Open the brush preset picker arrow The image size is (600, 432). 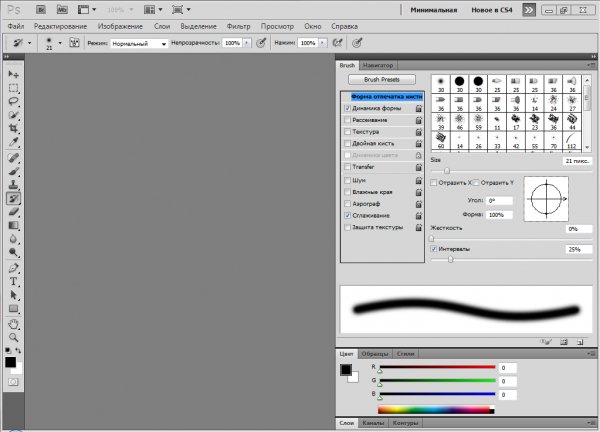coord(60,43)
